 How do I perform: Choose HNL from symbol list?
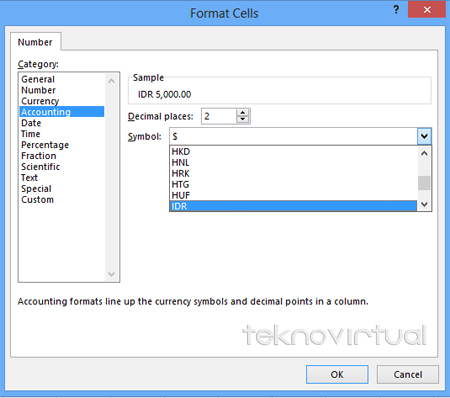pos(293,163)
